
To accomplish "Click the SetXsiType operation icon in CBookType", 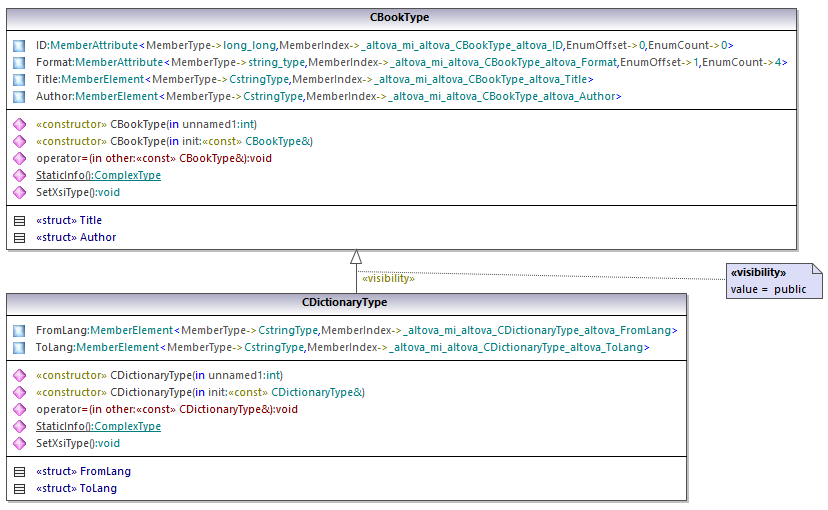I will point(19,192).
